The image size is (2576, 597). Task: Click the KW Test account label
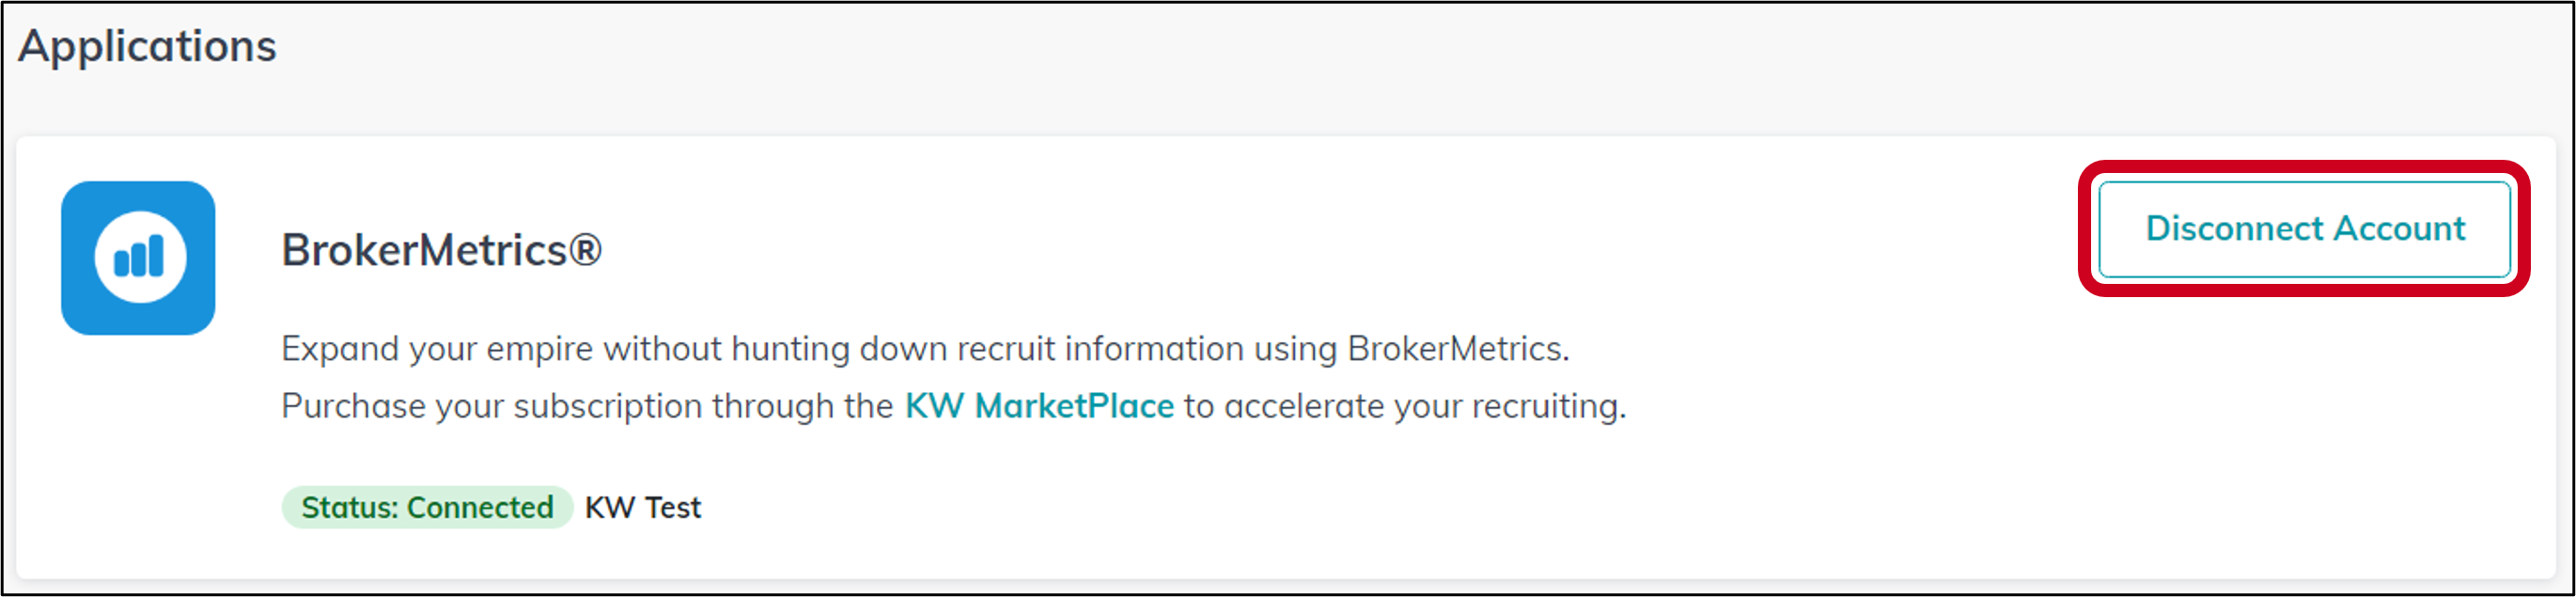644,507
